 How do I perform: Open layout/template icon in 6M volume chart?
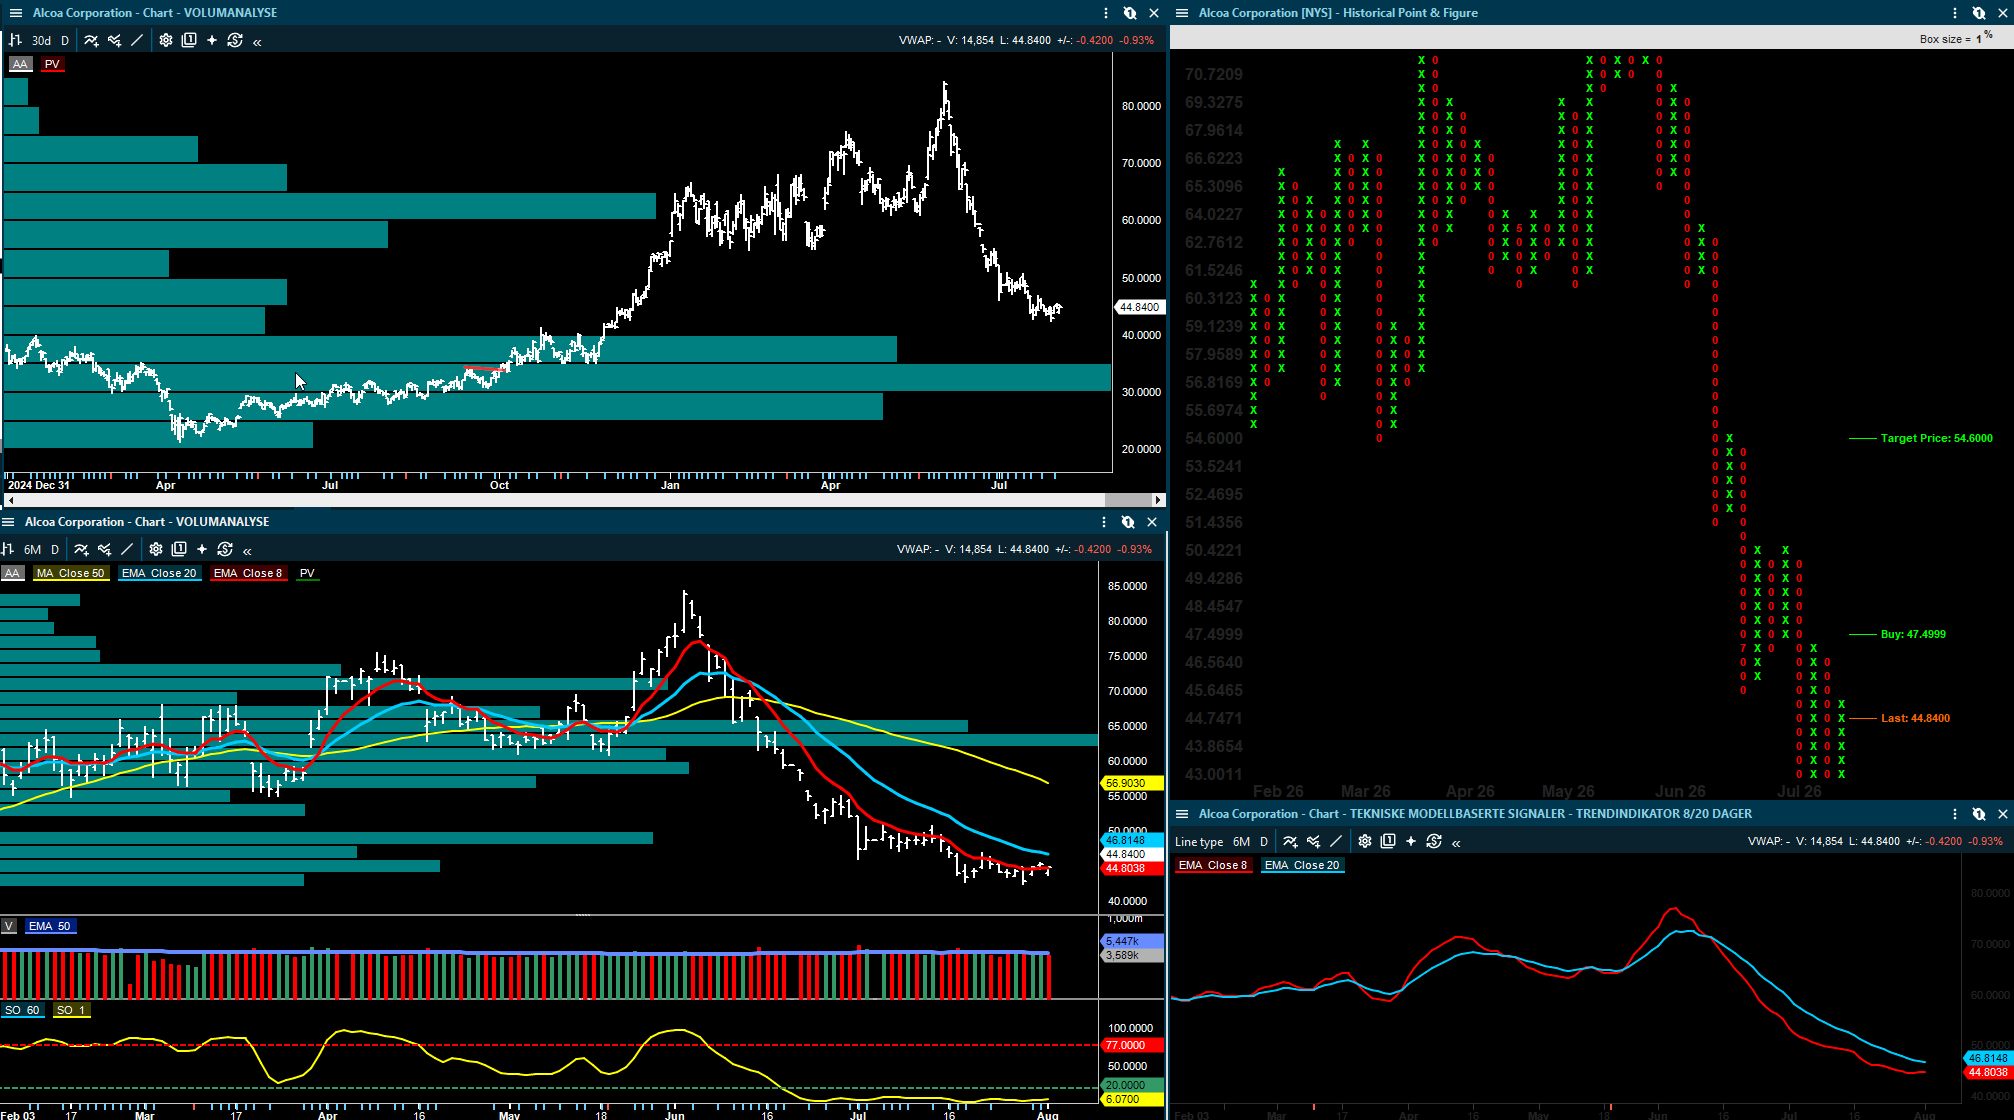pos(179,549)
